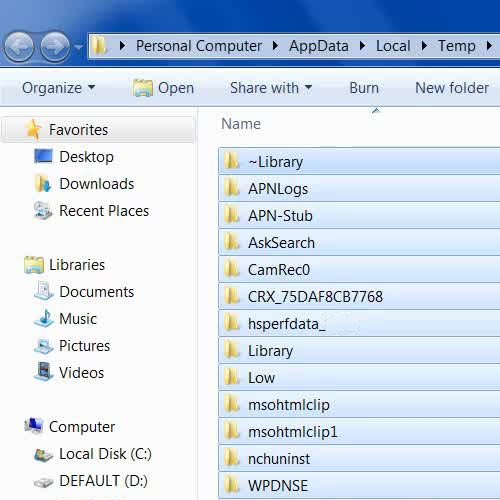Viewport: 500px width, 500px height.
Task: Expand arrow after Temp in address bar
Action: click(489, 46)
